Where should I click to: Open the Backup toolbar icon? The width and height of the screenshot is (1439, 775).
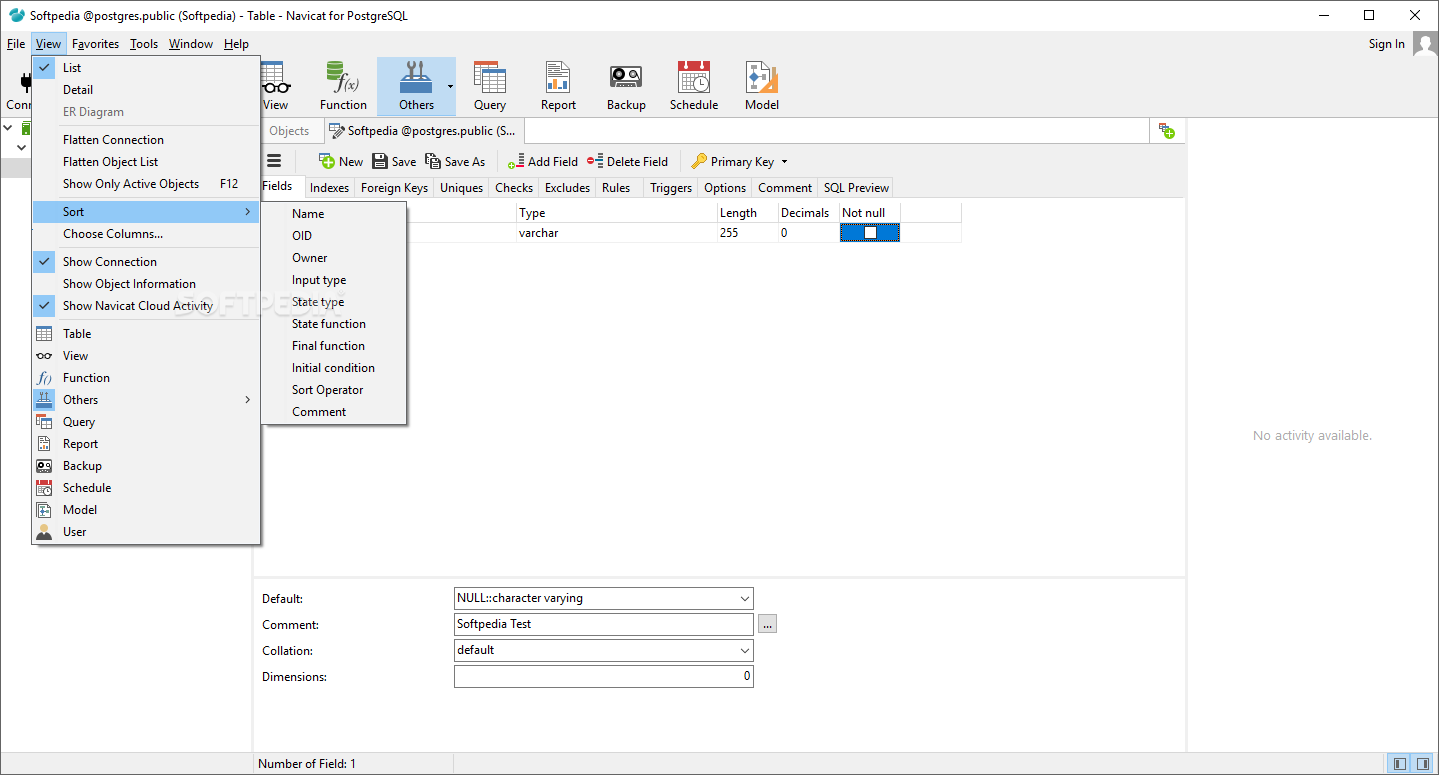(626, 86)
